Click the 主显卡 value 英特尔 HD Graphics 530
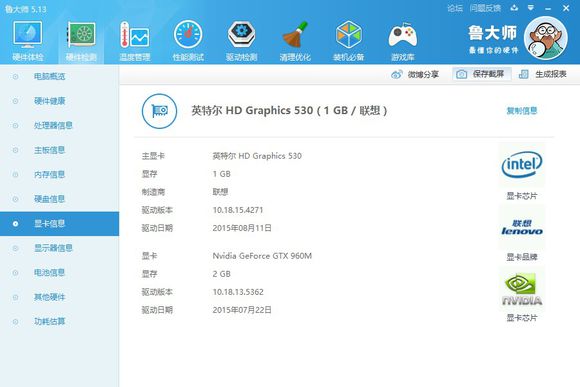Viewport: 580px width, 387px height. click(x=257, y=156)
